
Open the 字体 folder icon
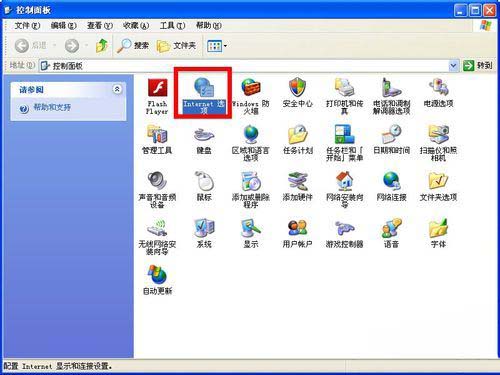click(x=438, y=228)
